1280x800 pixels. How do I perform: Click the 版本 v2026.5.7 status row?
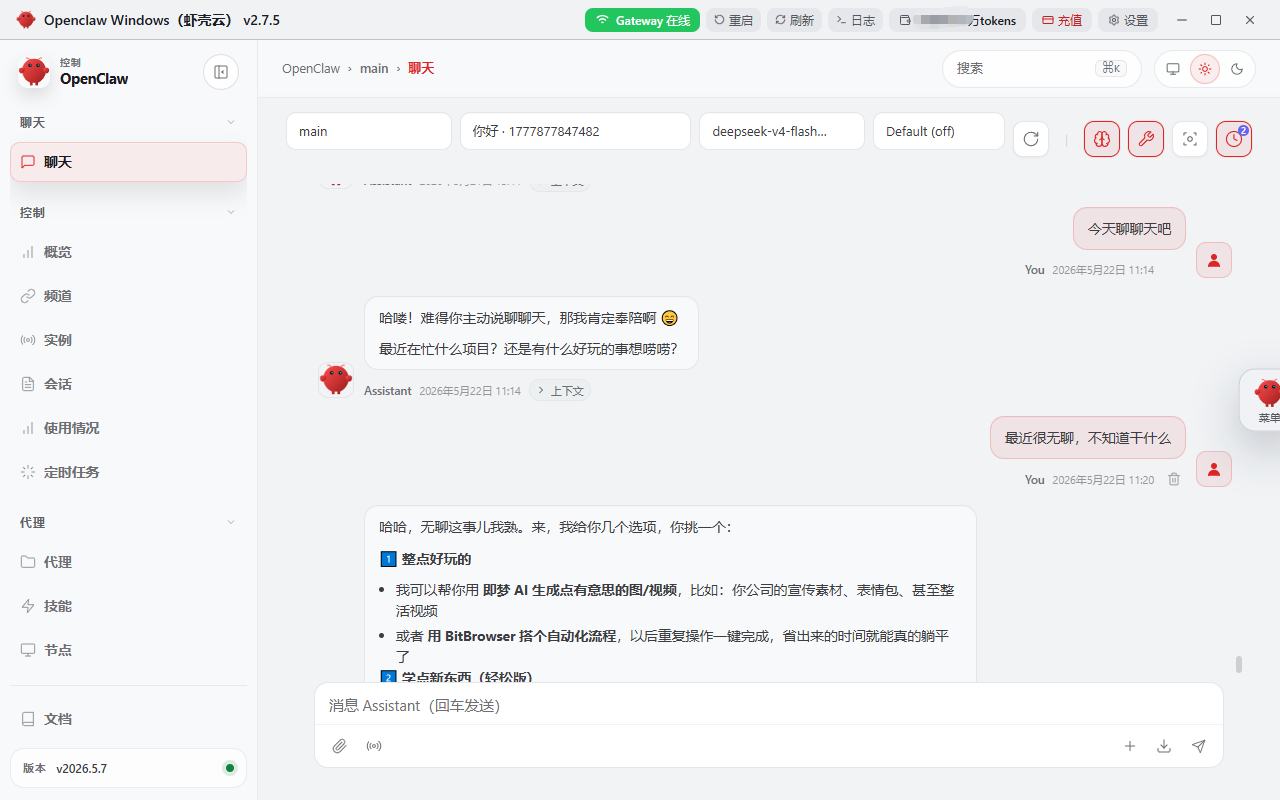(128, 768)
